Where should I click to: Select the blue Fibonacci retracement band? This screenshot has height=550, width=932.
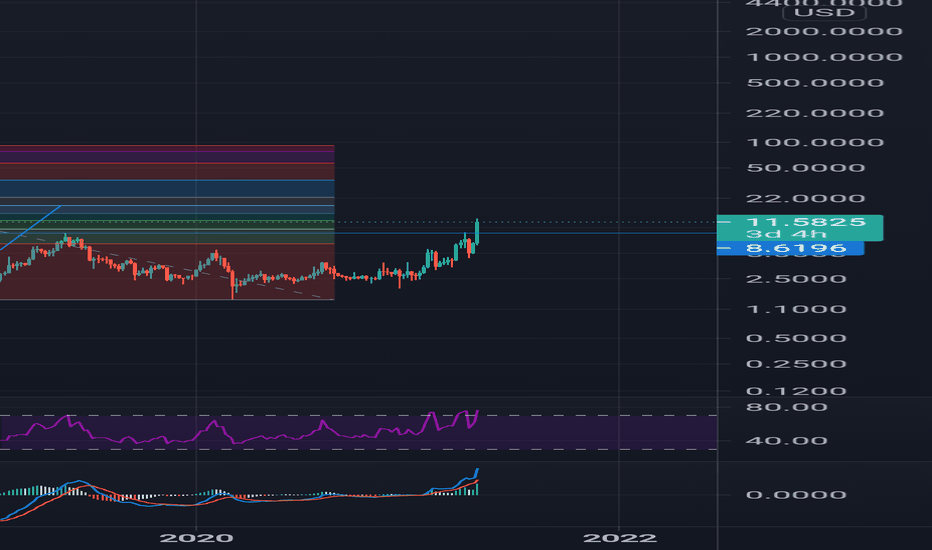pos(167,188)
